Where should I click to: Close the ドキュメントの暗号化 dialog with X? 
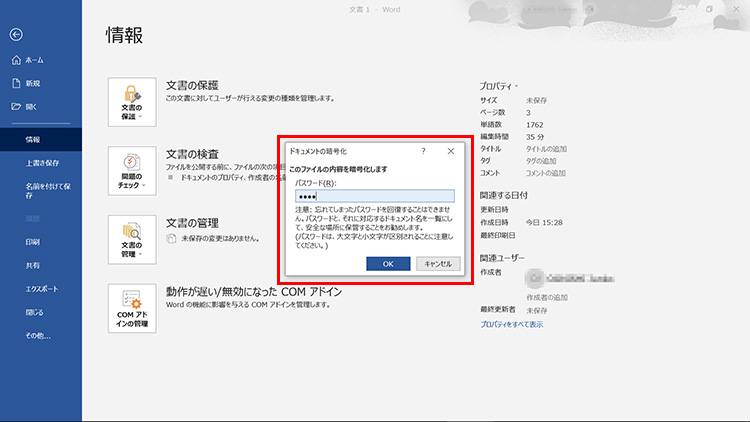click(x=451, y=150)
